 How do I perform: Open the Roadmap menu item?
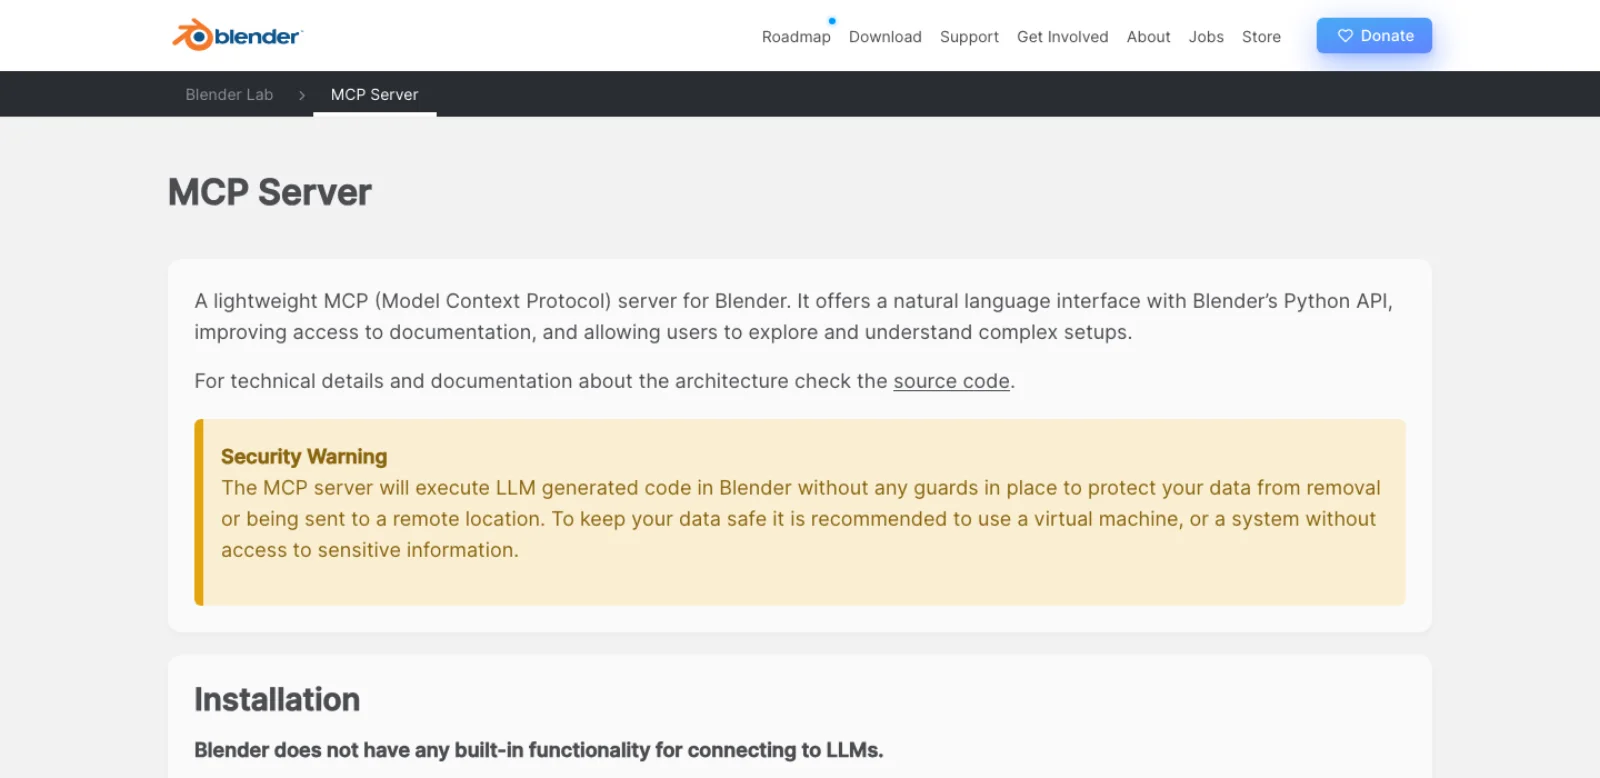(796, 37)
